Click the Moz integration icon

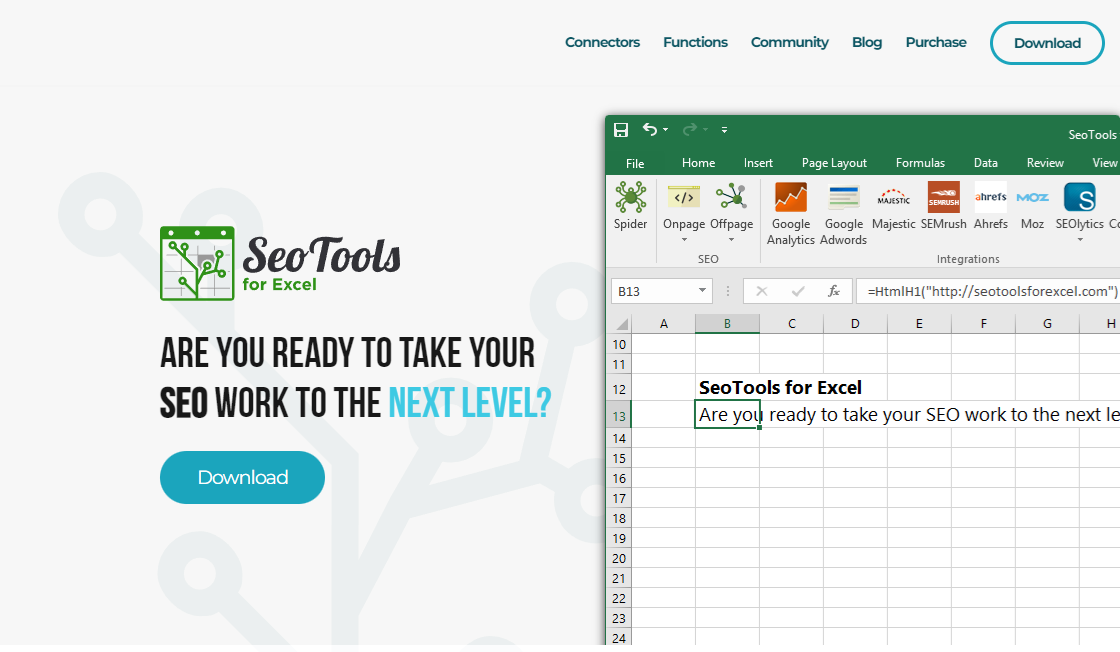pyautogui.click(x=1032, y=198)
